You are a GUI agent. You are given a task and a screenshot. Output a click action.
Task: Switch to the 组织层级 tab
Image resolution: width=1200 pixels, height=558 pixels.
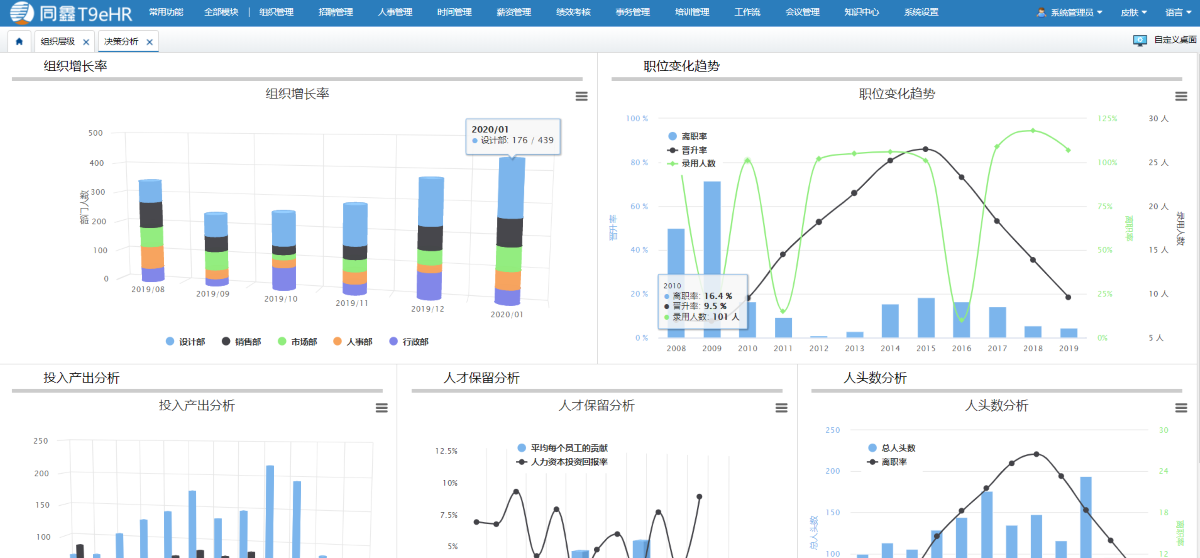(x=58, y=42)
